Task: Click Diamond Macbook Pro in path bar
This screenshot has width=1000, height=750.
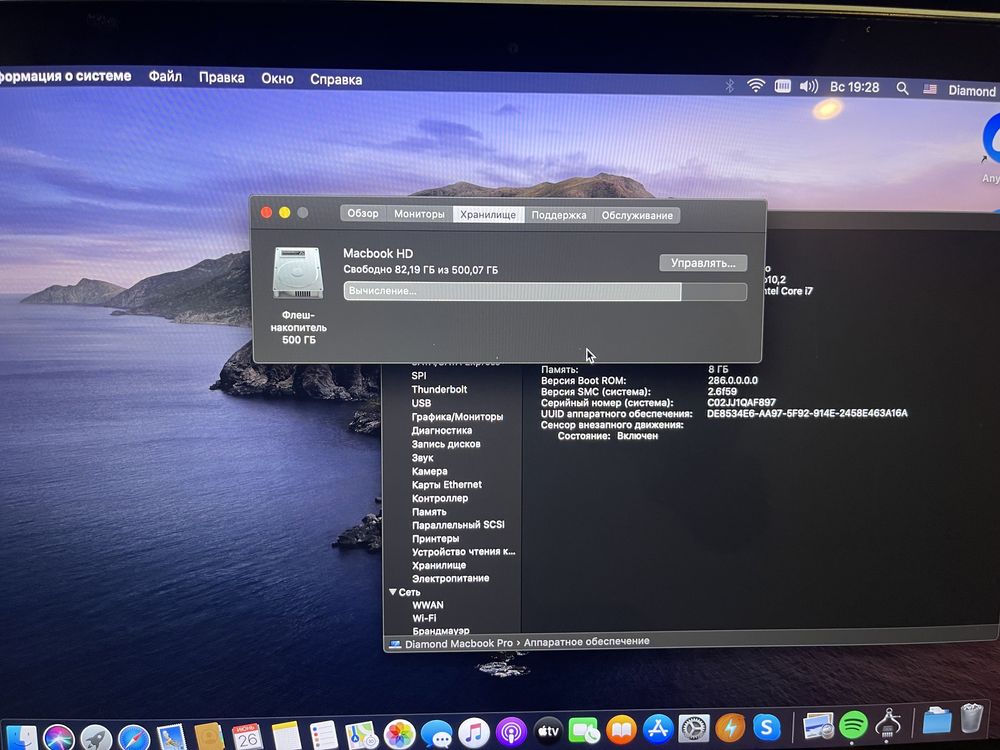Action: [x=459, y=643]
